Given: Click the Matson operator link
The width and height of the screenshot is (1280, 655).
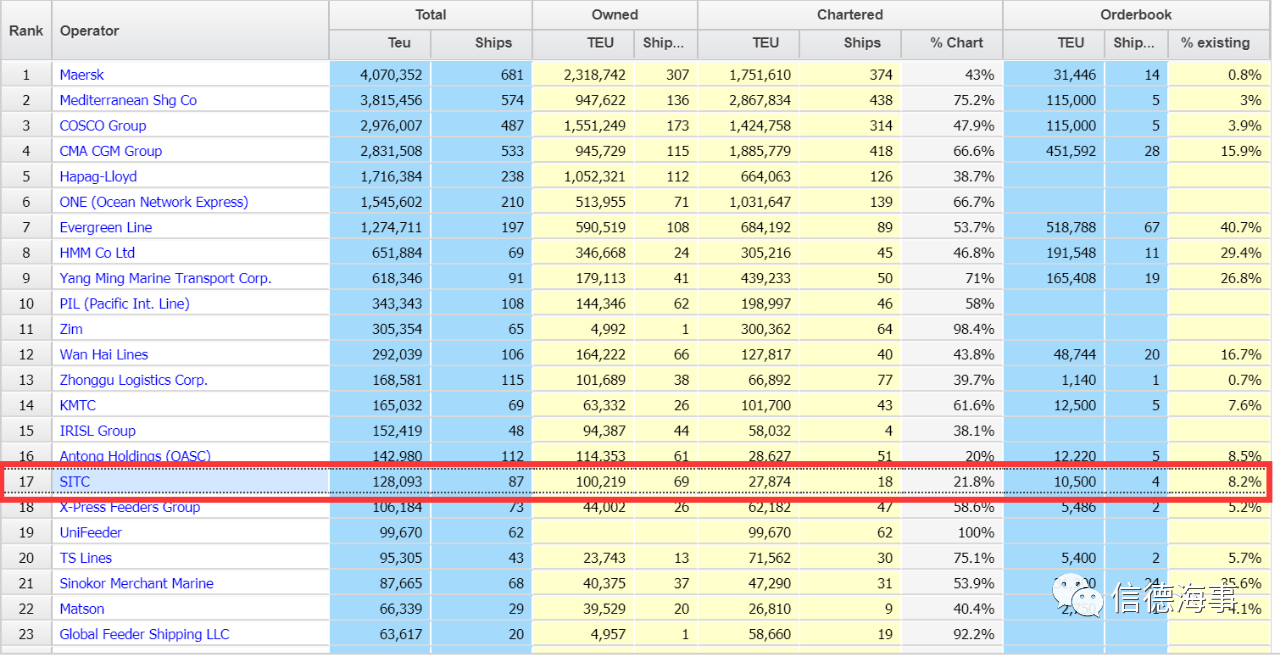Looking at the screenshot, I should [82, 609].
